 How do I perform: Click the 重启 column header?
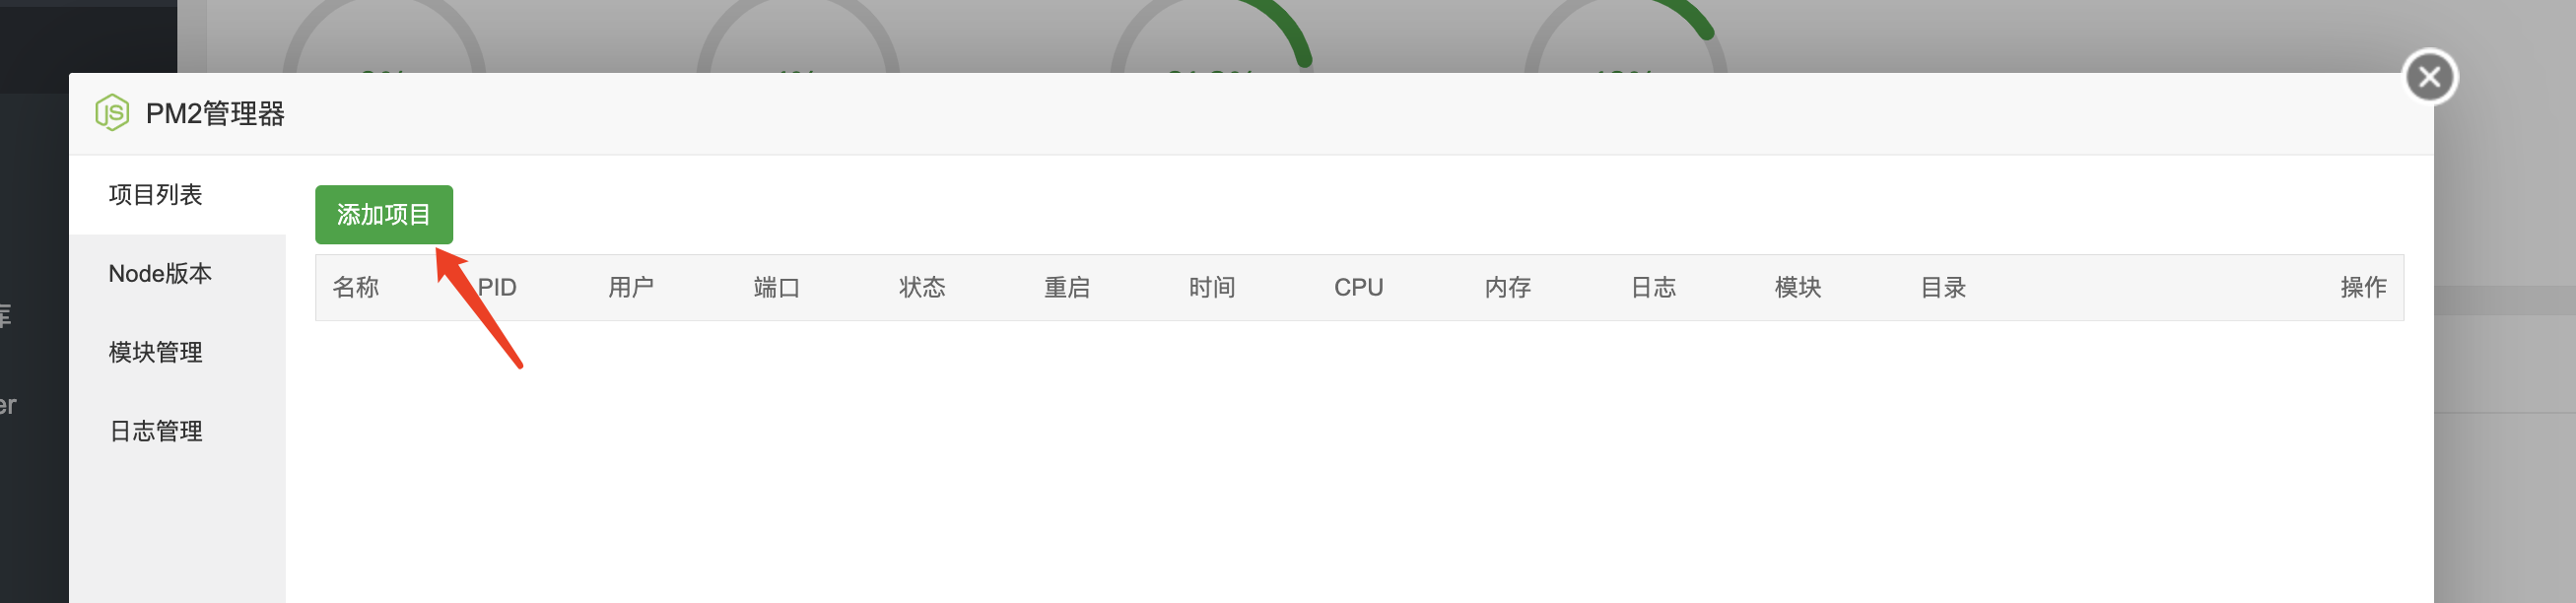[1067, 288]
